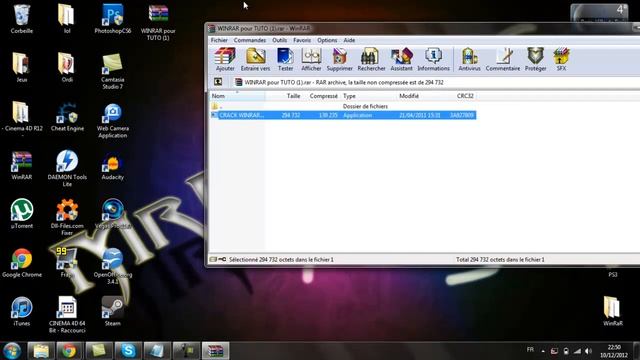Click the archive path address field
The image size is (640, 360).
coord(436,82)
